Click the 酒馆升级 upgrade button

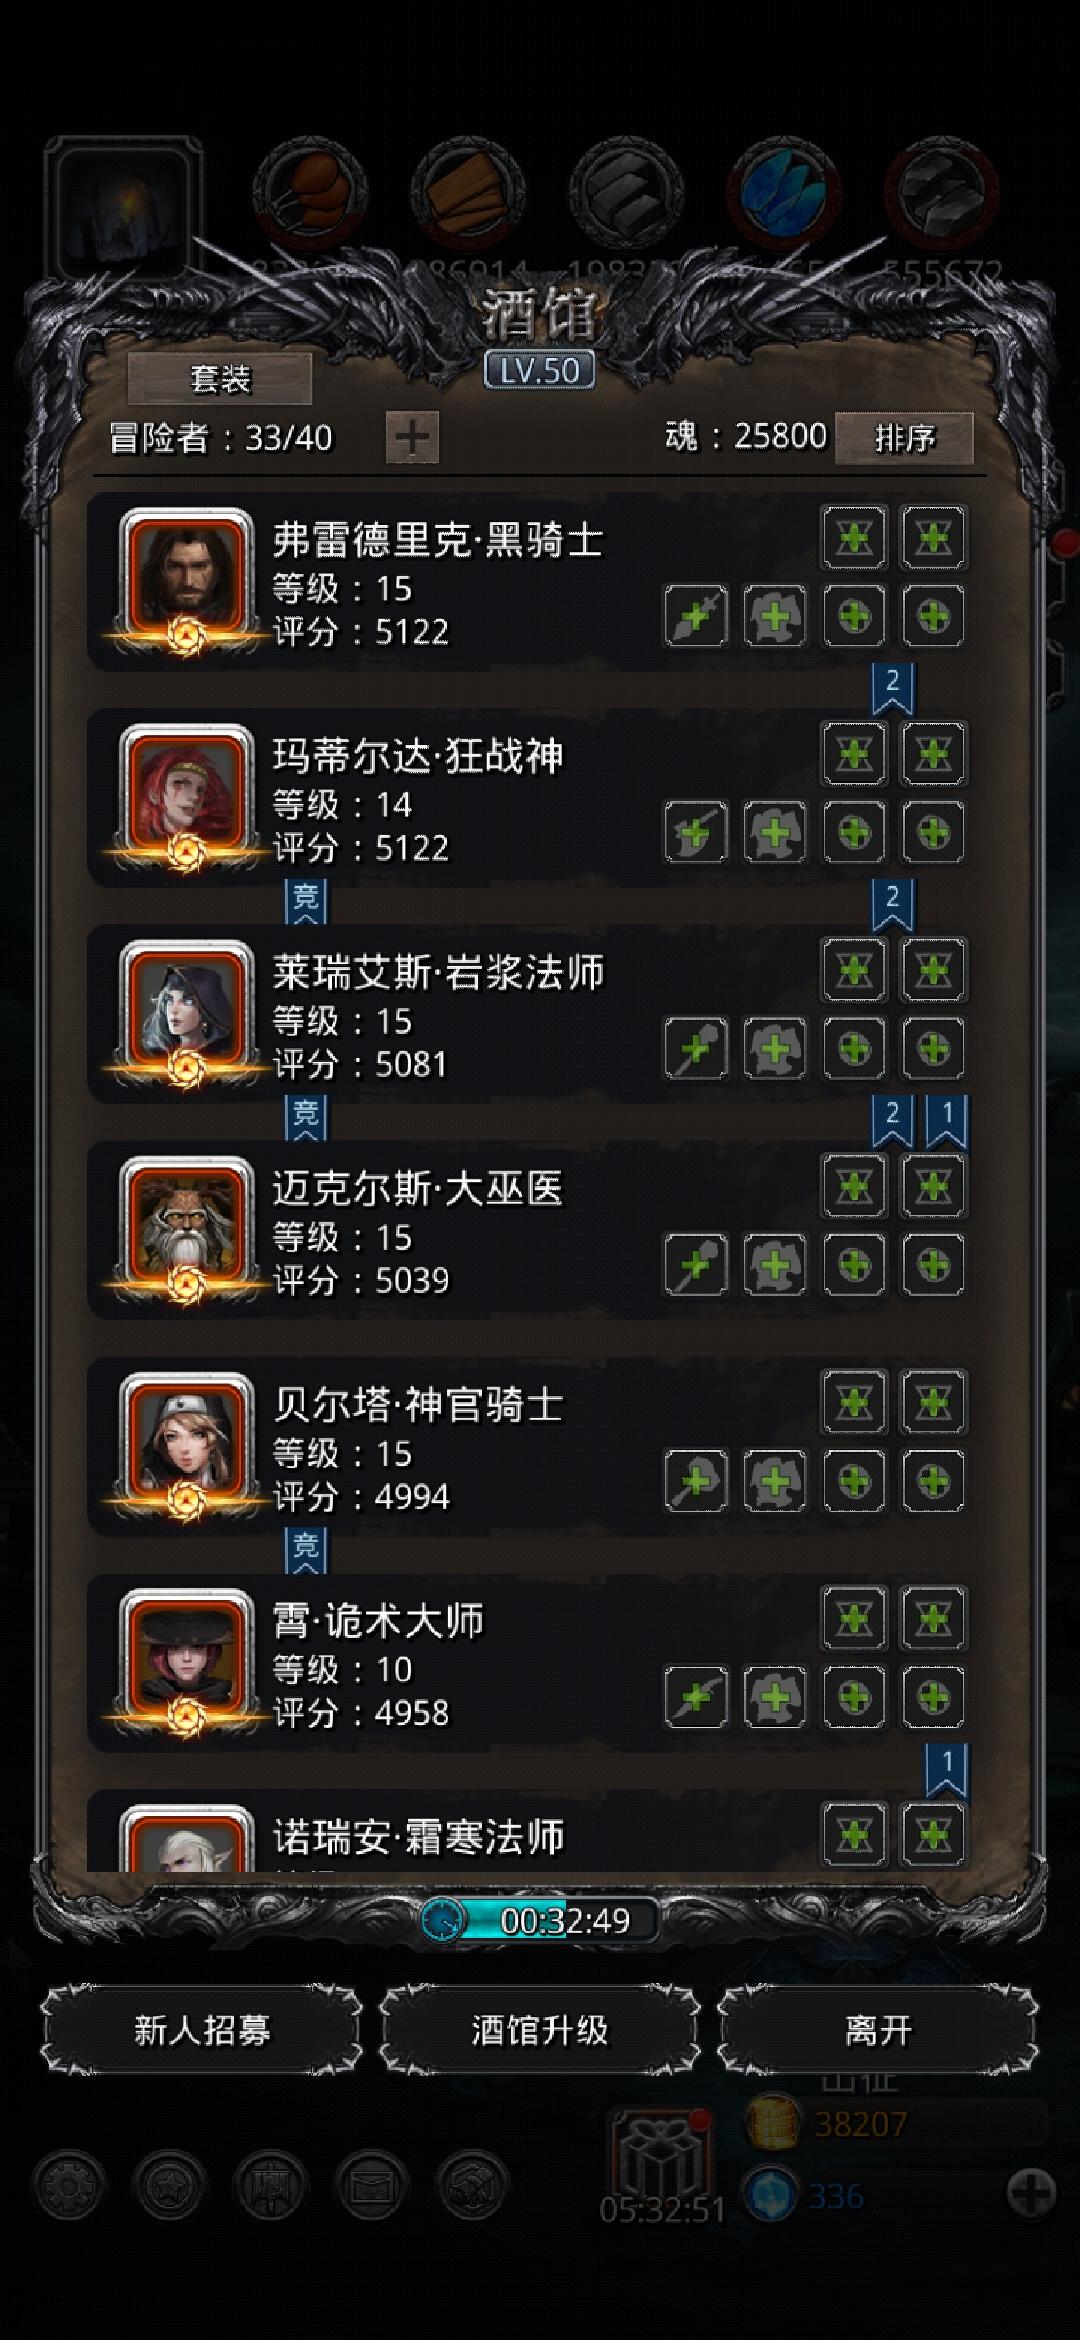[540, 2031]
